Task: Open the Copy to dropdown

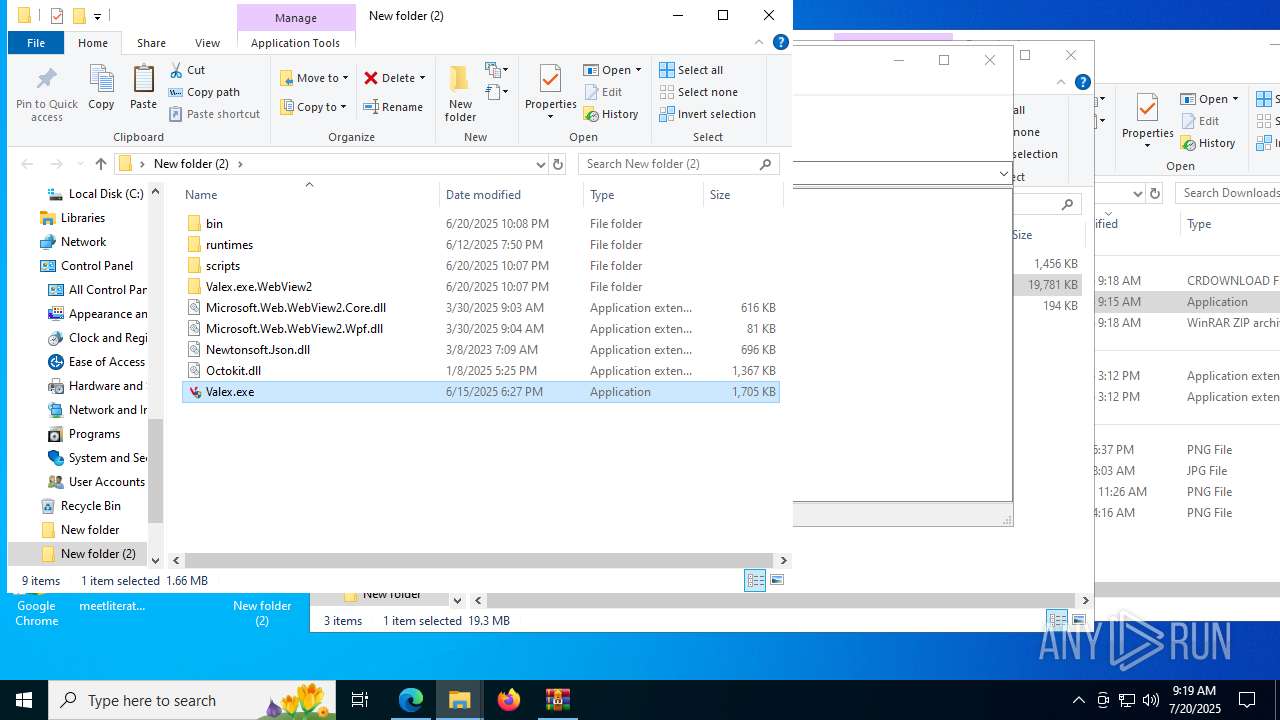Action: [313, 107]
